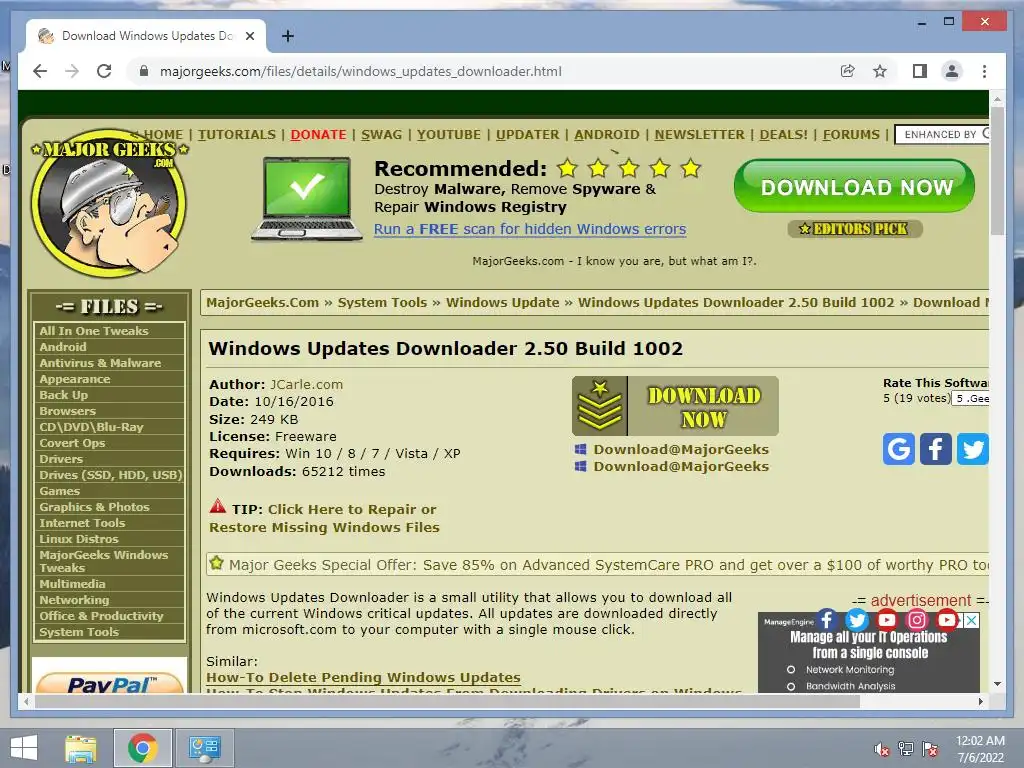The height and width of the screenshot is (768, 1024).
Task: Click the red warning triangle TIP icon
Action: click(217, 506)
